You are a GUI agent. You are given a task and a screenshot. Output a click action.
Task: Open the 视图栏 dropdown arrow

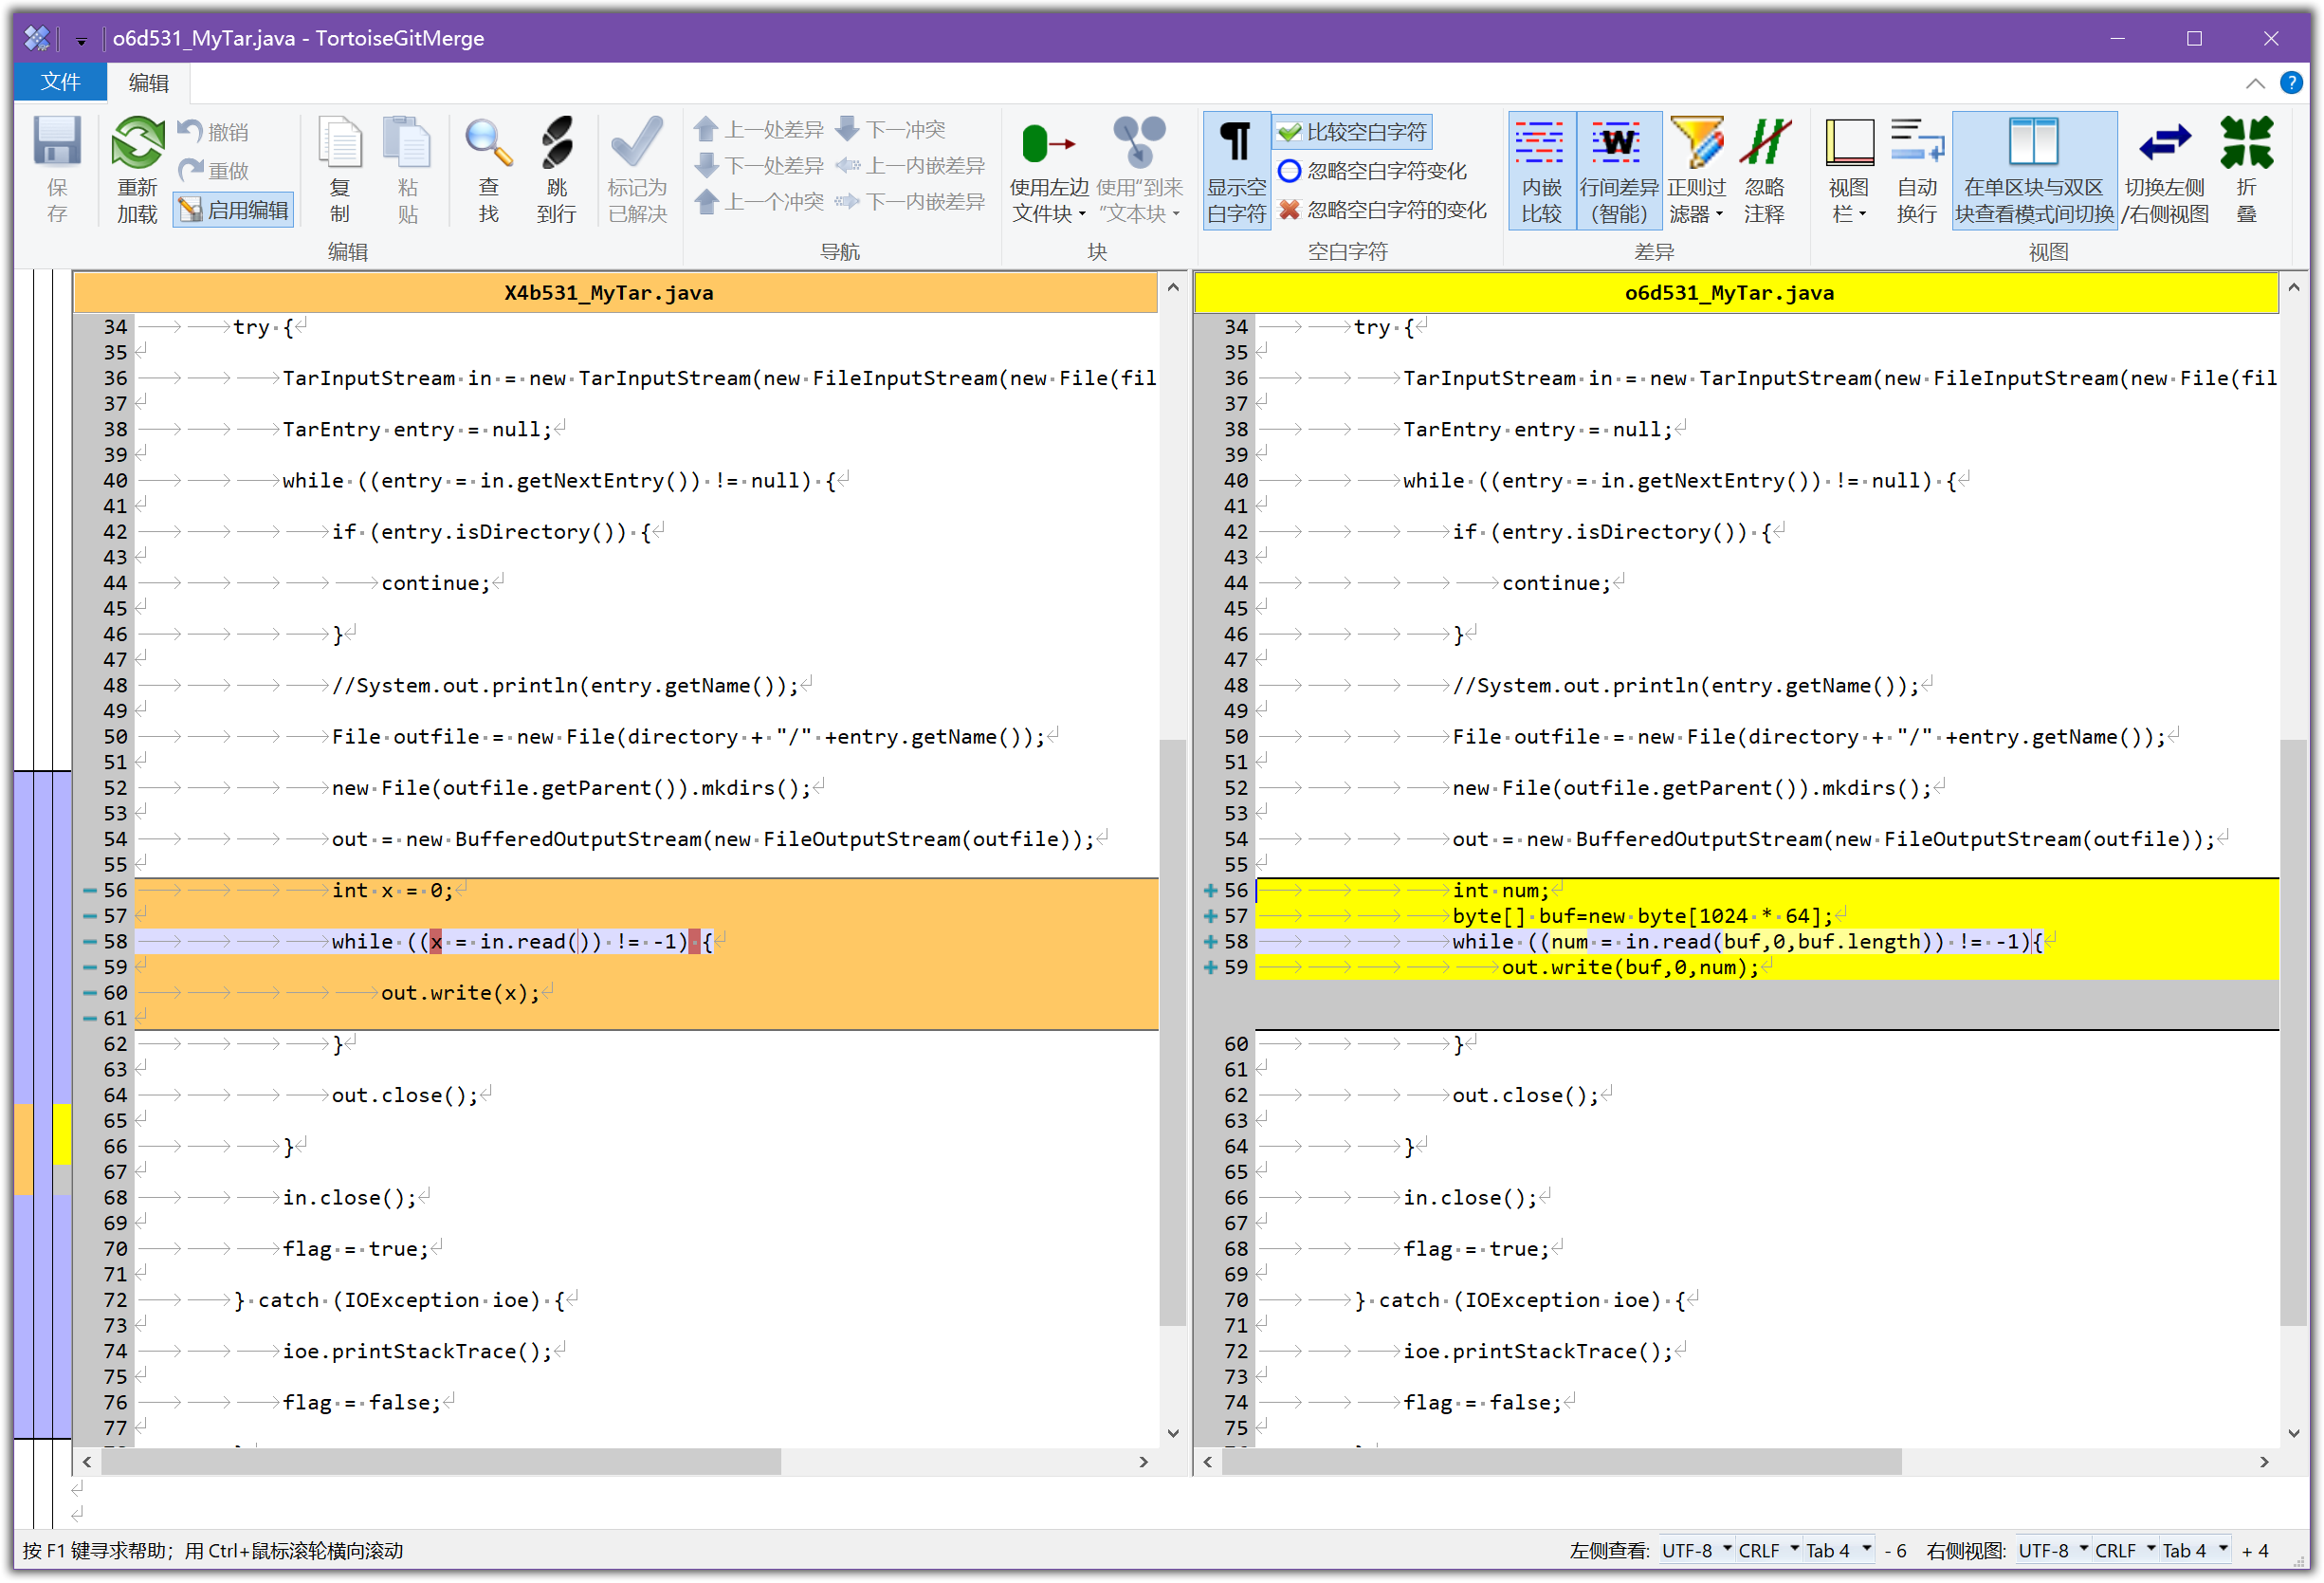coord(1863,214)
